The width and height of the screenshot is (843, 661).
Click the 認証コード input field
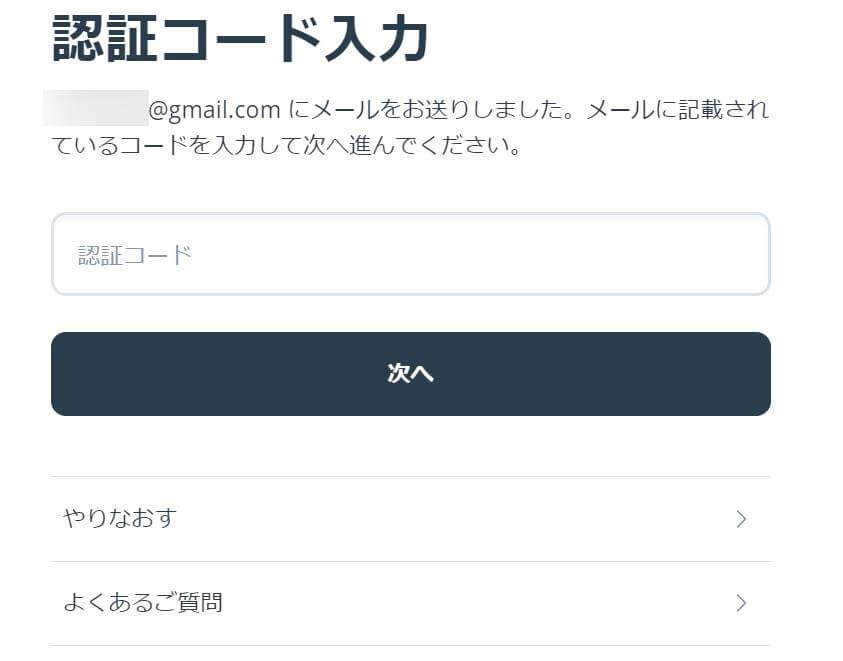pos(410,254)
